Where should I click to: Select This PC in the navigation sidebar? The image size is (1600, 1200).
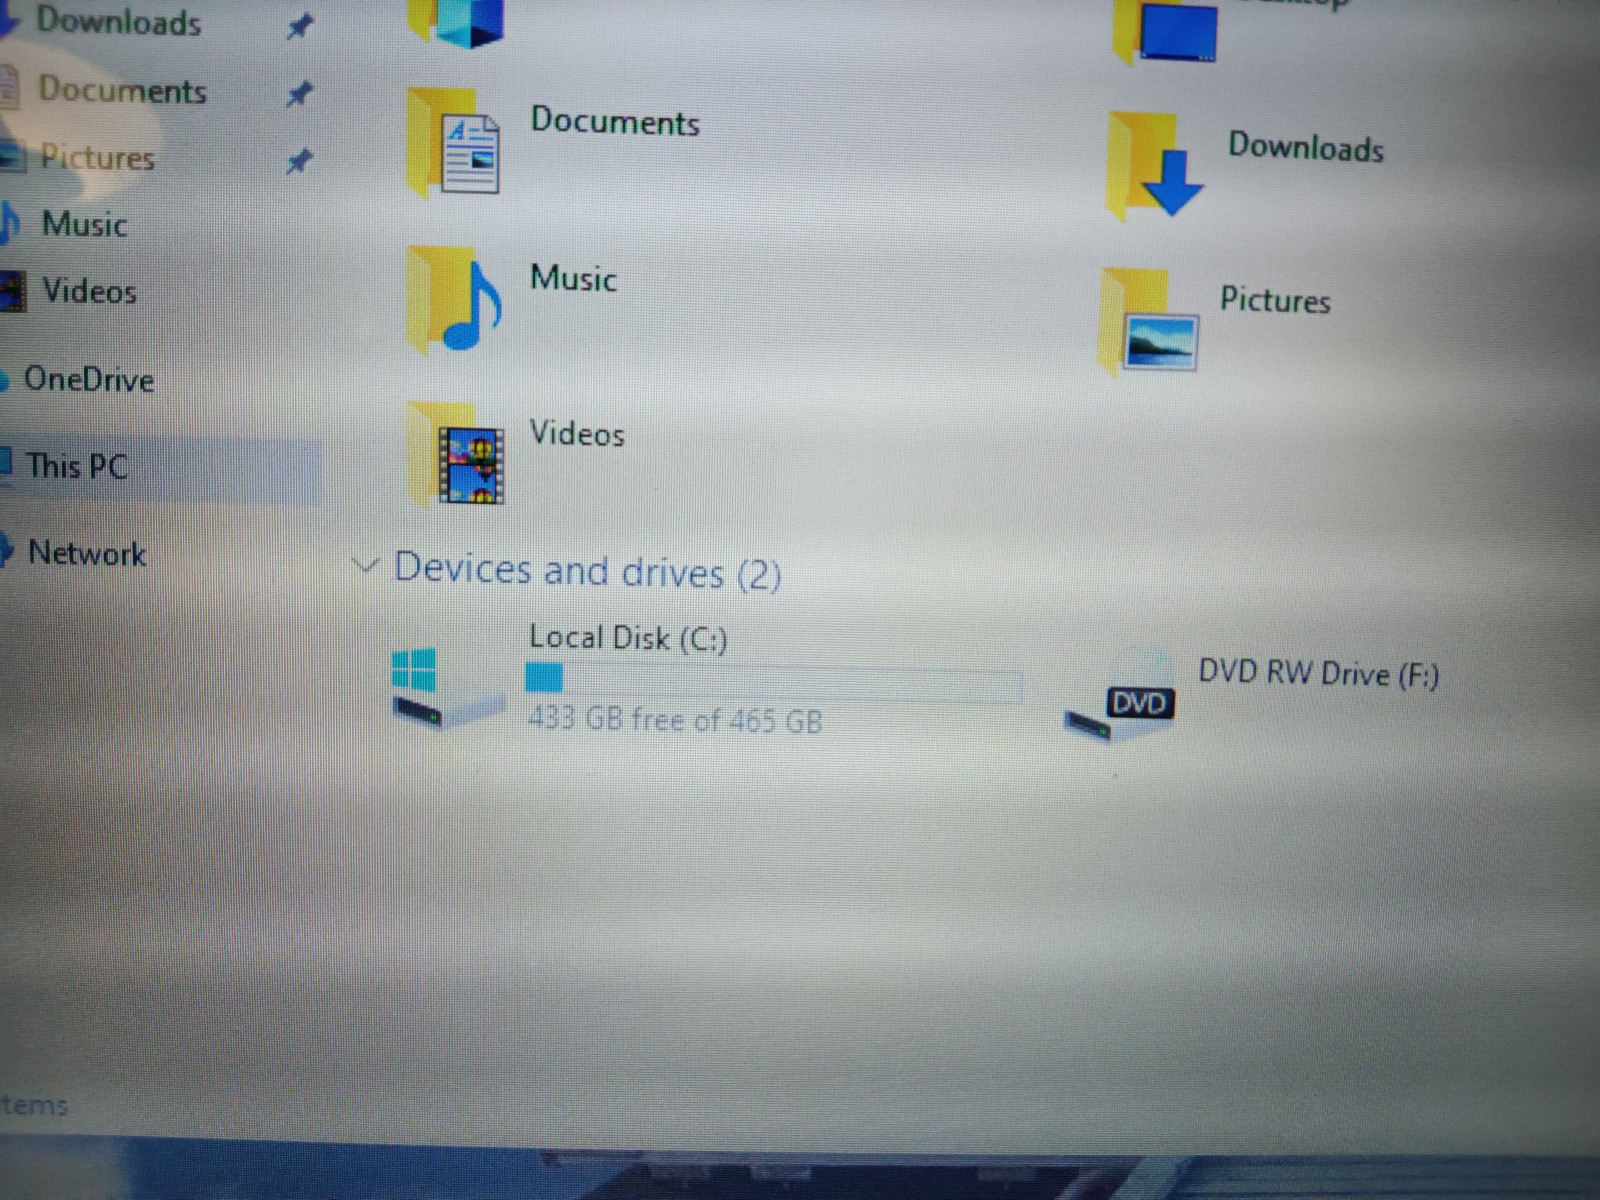pyautogui.click(x=77, y=466)
